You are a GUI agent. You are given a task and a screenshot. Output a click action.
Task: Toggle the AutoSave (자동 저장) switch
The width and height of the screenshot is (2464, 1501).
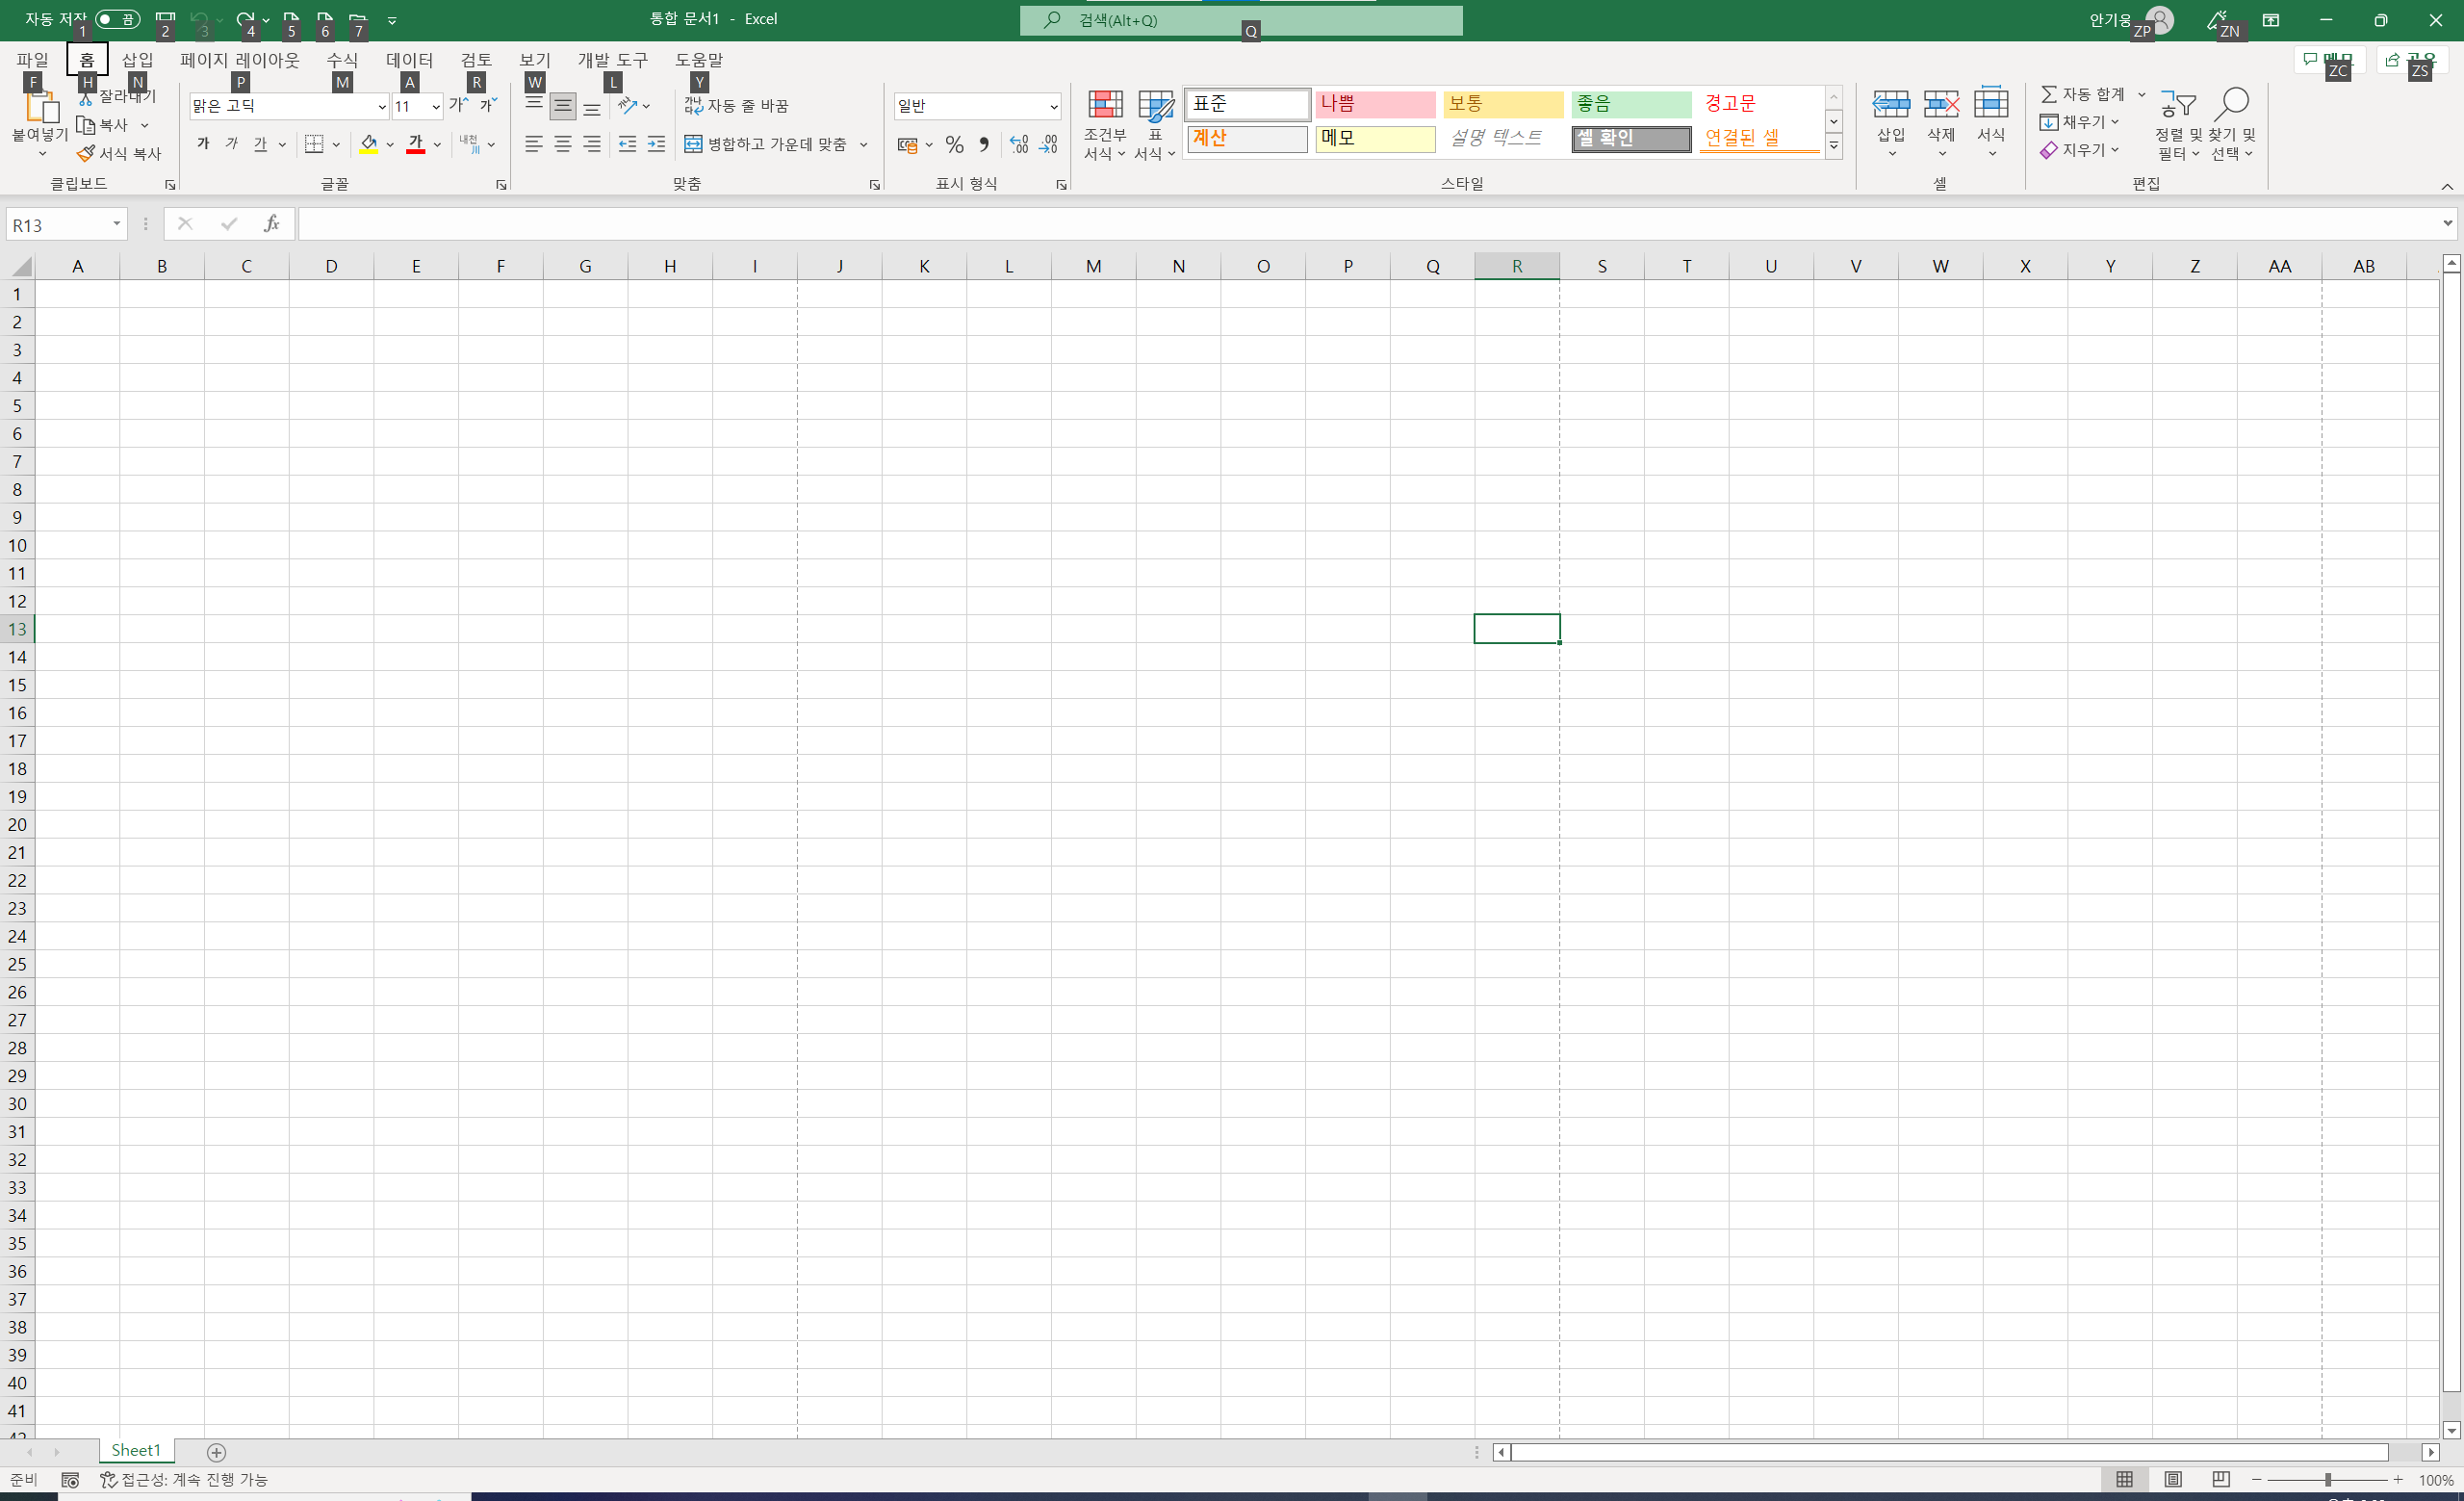tap(117, 19)
